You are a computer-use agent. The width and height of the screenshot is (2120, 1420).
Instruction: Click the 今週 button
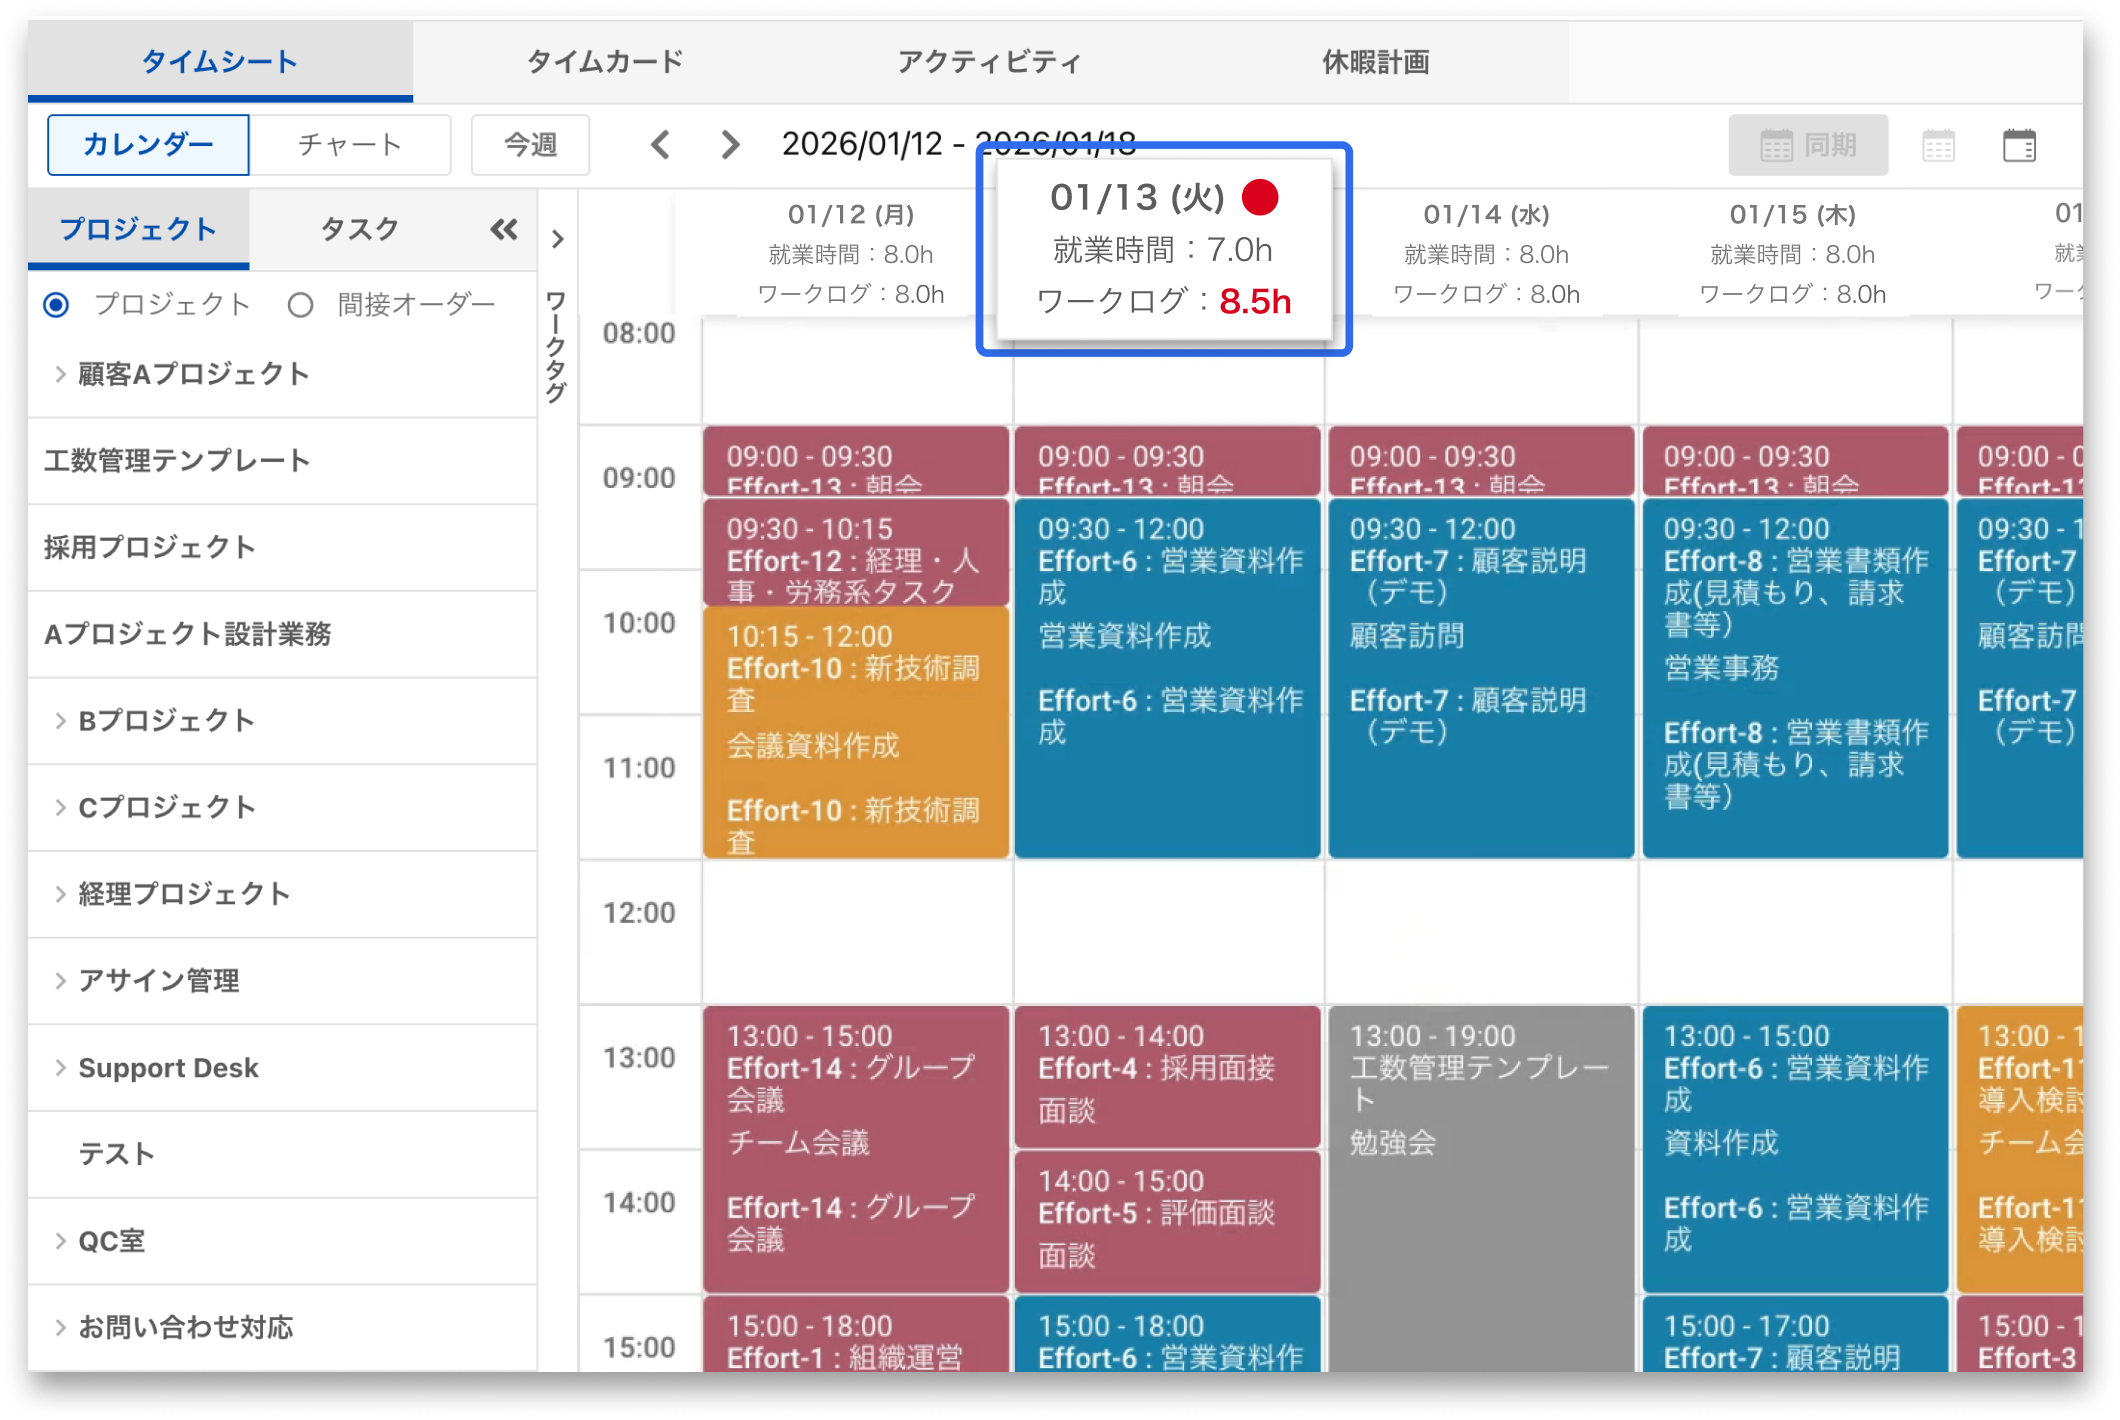530,145
